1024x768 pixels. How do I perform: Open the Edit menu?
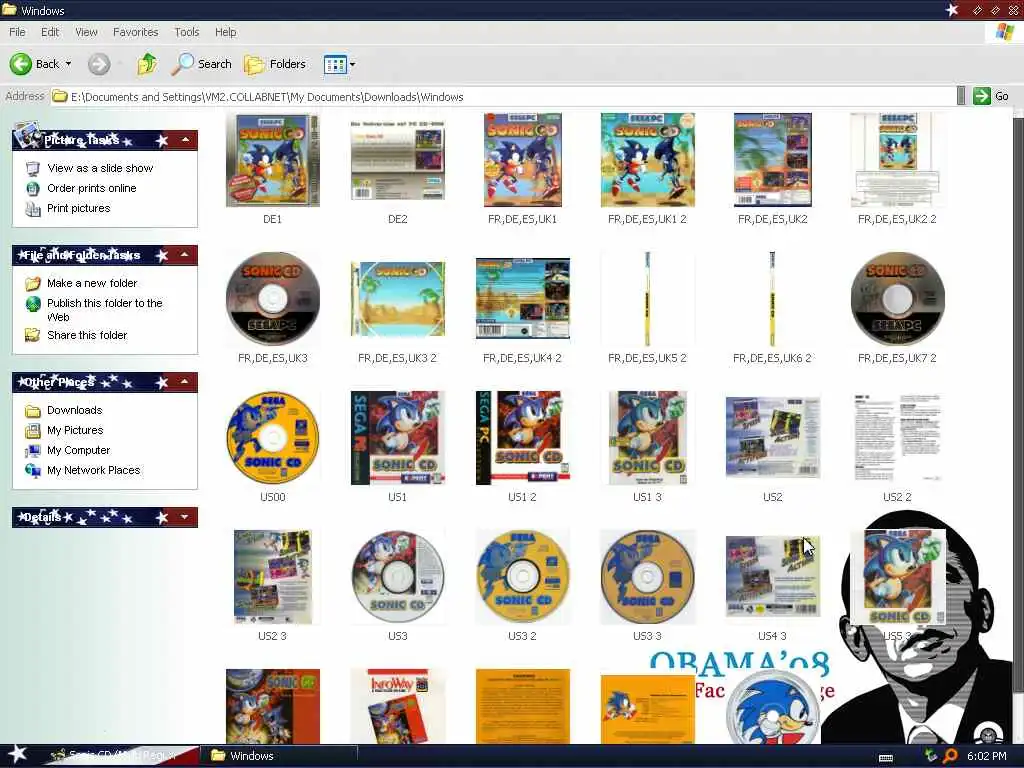coord(50,32)
